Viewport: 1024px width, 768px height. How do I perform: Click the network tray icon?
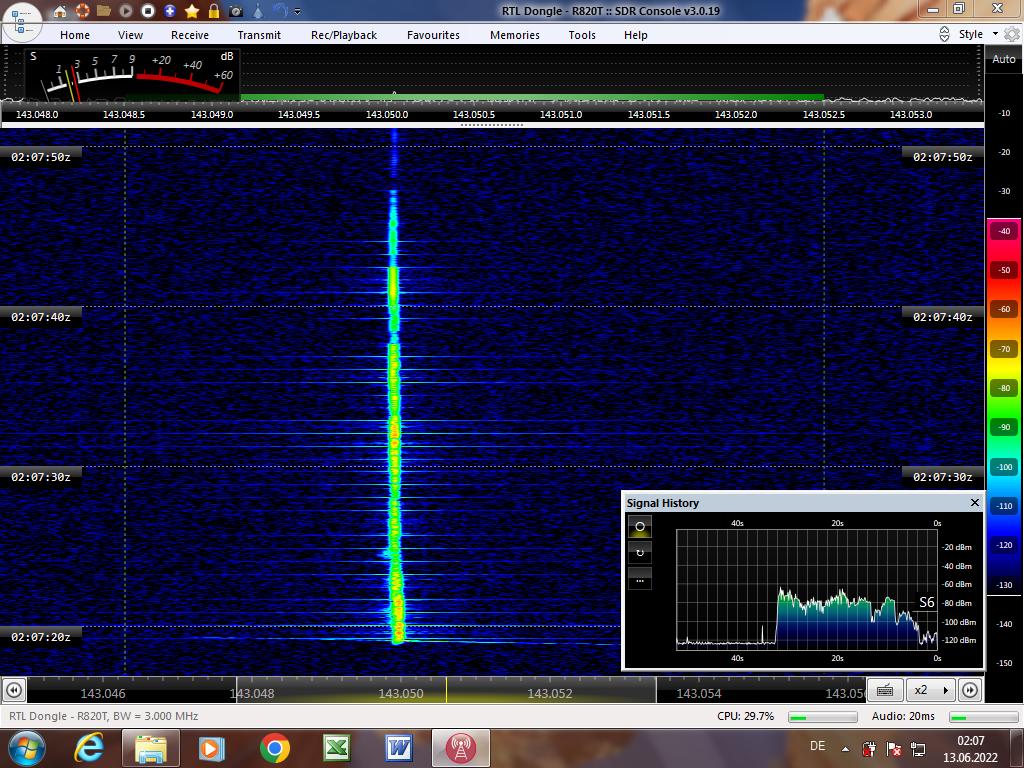point(918,748)
